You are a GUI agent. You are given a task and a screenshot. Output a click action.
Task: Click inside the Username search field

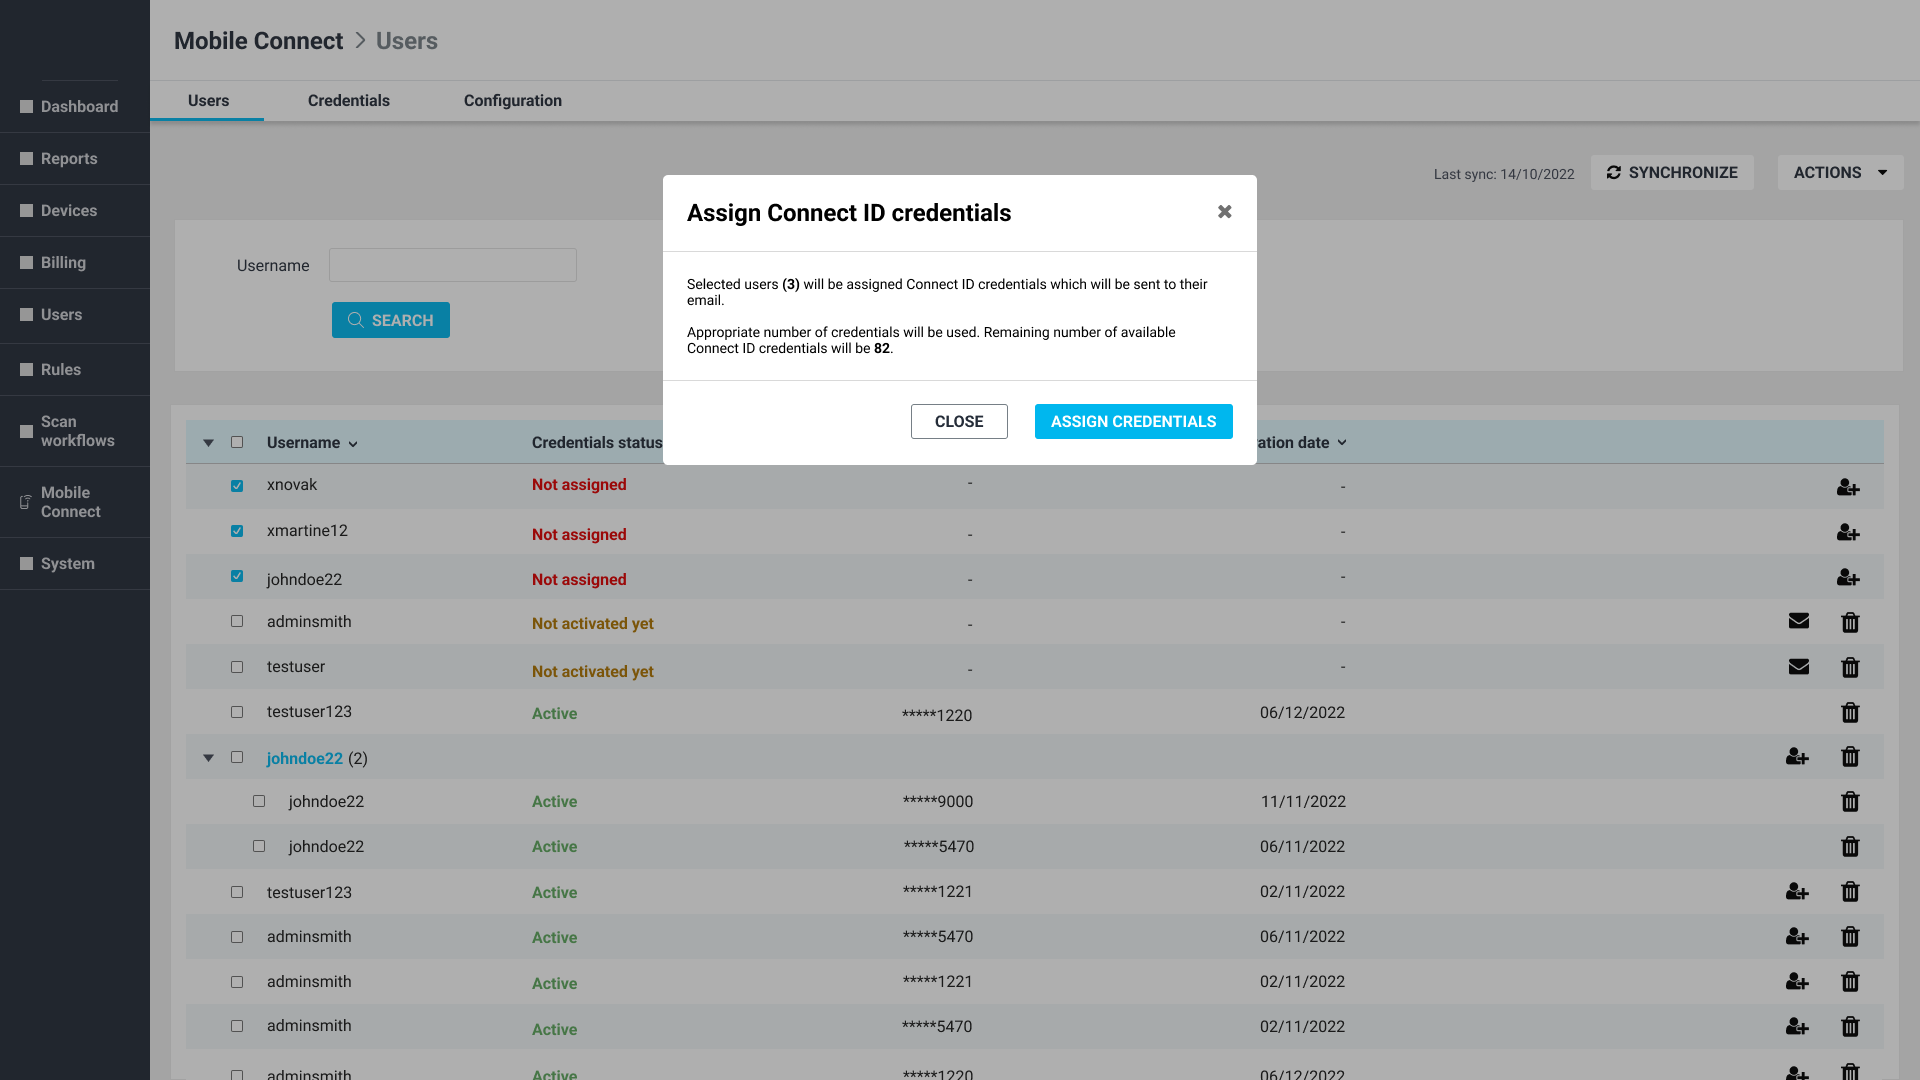(x=452, y=265)
